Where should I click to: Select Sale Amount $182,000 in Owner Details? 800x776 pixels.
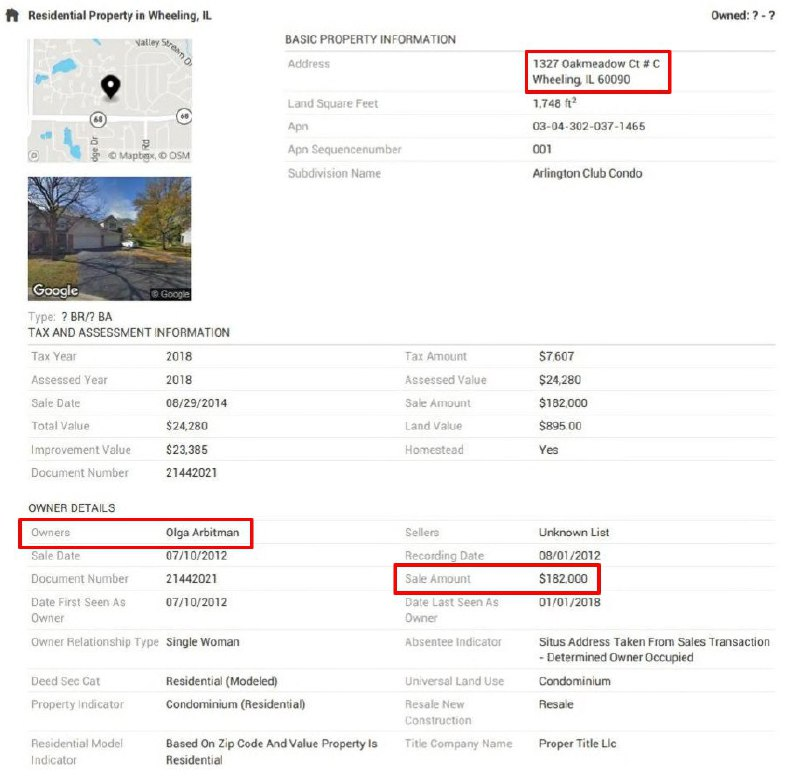(563, 579)
